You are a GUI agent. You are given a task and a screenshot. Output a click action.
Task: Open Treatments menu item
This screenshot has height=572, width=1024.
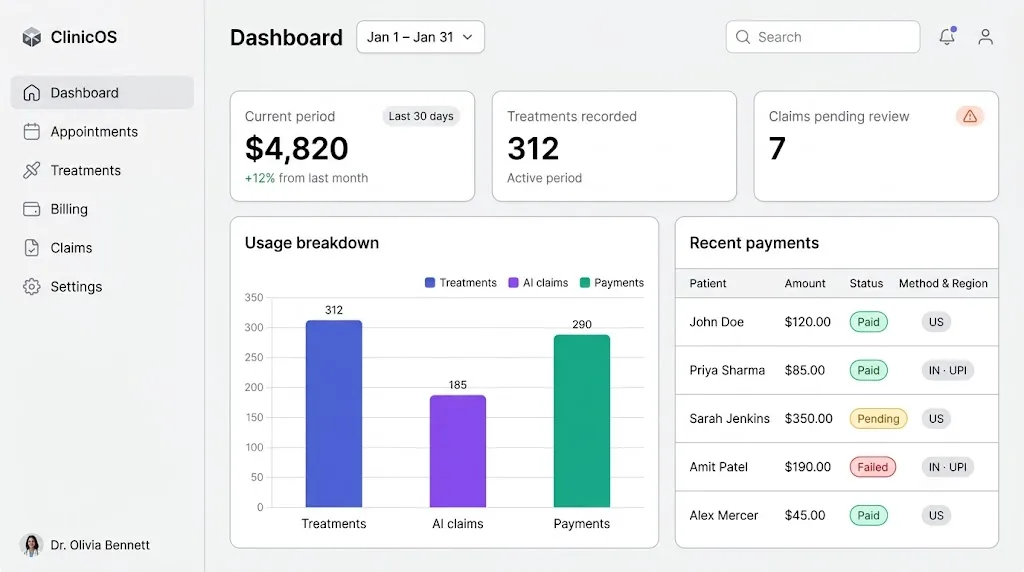(x=103, y=170)
